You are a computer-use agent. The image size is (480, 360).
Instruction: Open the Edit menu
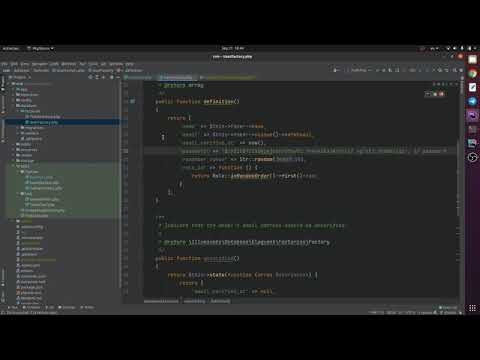click(14, 64)
